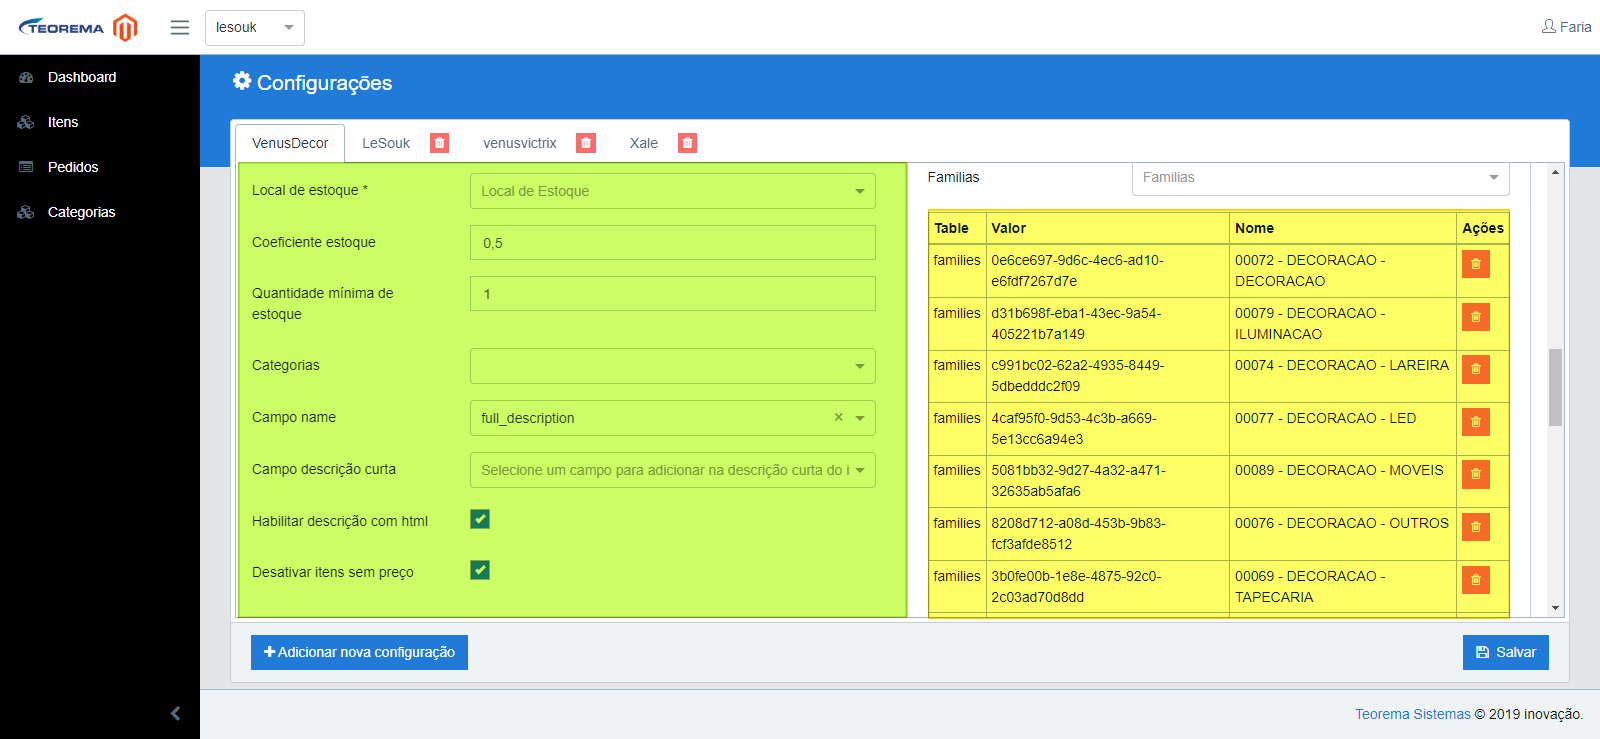Open the Teorema Sistemas footer link
The height and width of the screenshot is (739, 1600).
click(x=1412, y=714)
